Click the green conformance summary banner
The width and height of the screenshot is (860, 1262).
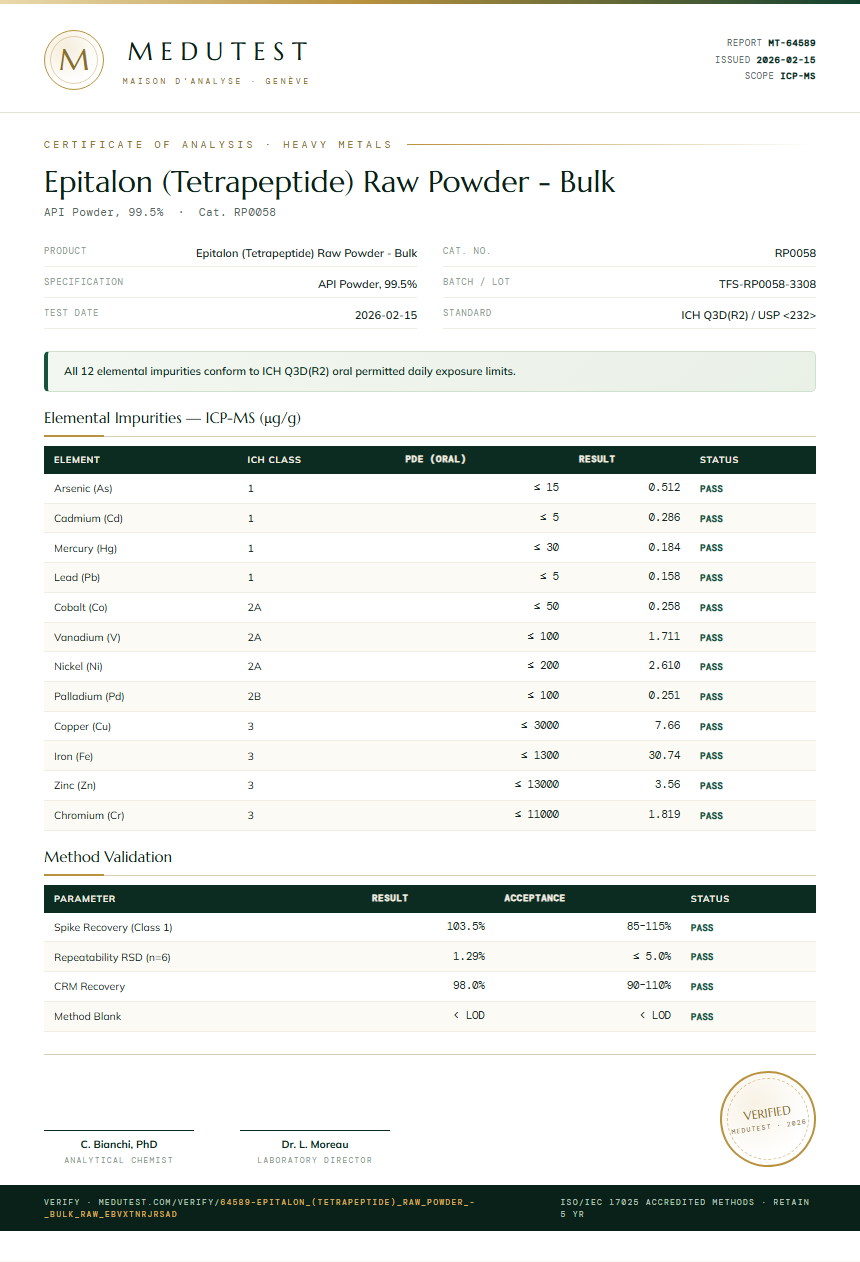coord(430,371)
